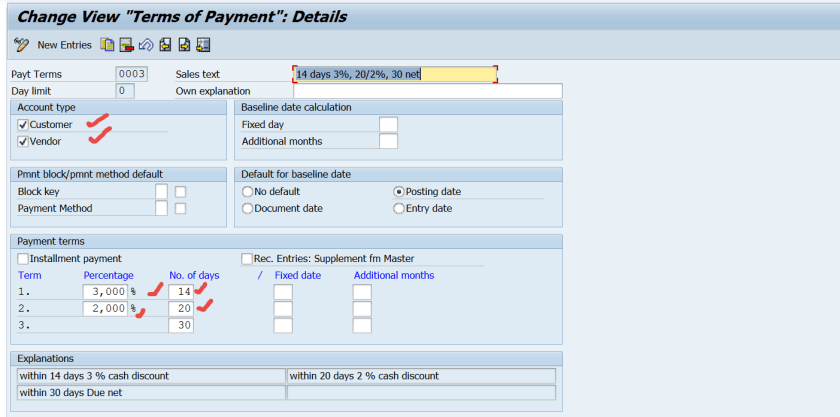This screenshot has height=417, width=840.
Task: Click explanation 'within 20 days 2 % cash discount'
Action: (x=422, y=376)
